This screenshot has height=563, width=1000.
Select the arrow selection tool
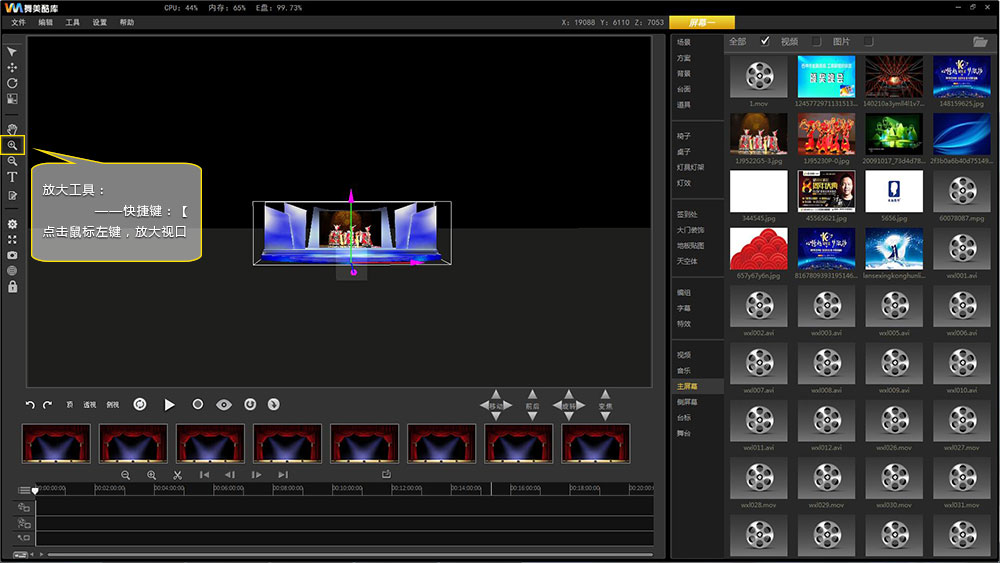click(x=12, y=51)
